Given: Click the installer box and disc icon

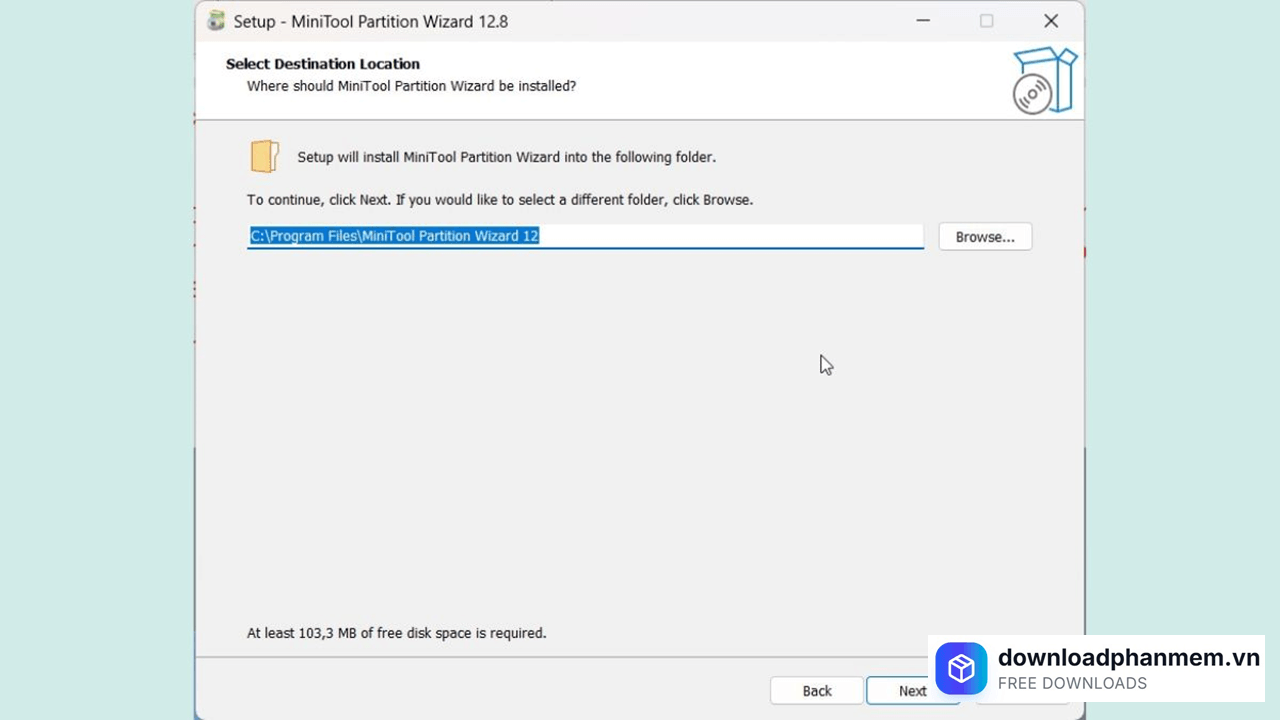Looking at the screenshot, I should coord(1044,80).
